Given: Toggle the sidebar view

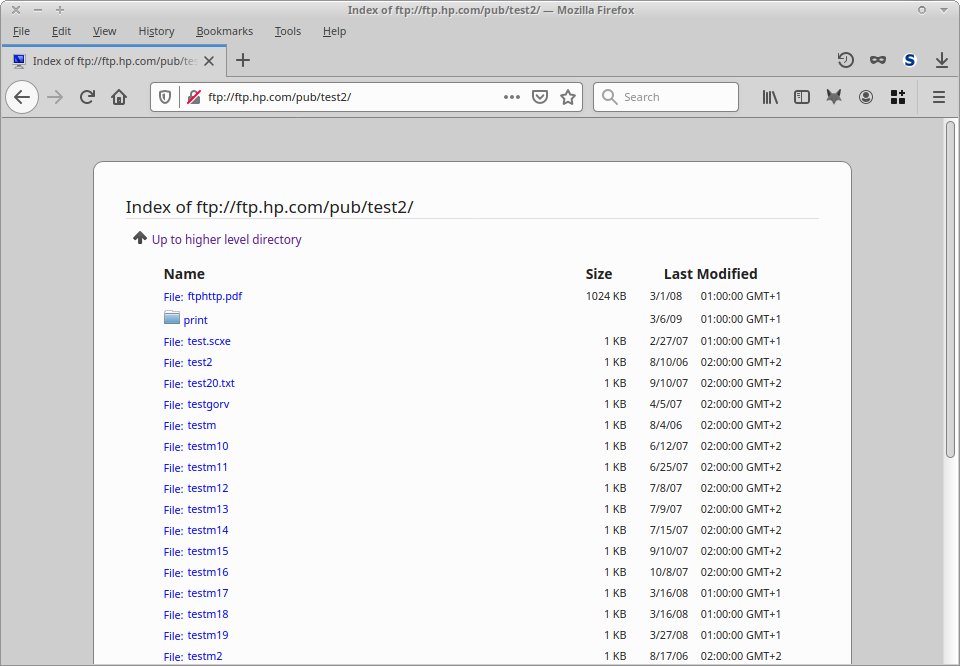Looking at the screenshot, I should point(801,97).
